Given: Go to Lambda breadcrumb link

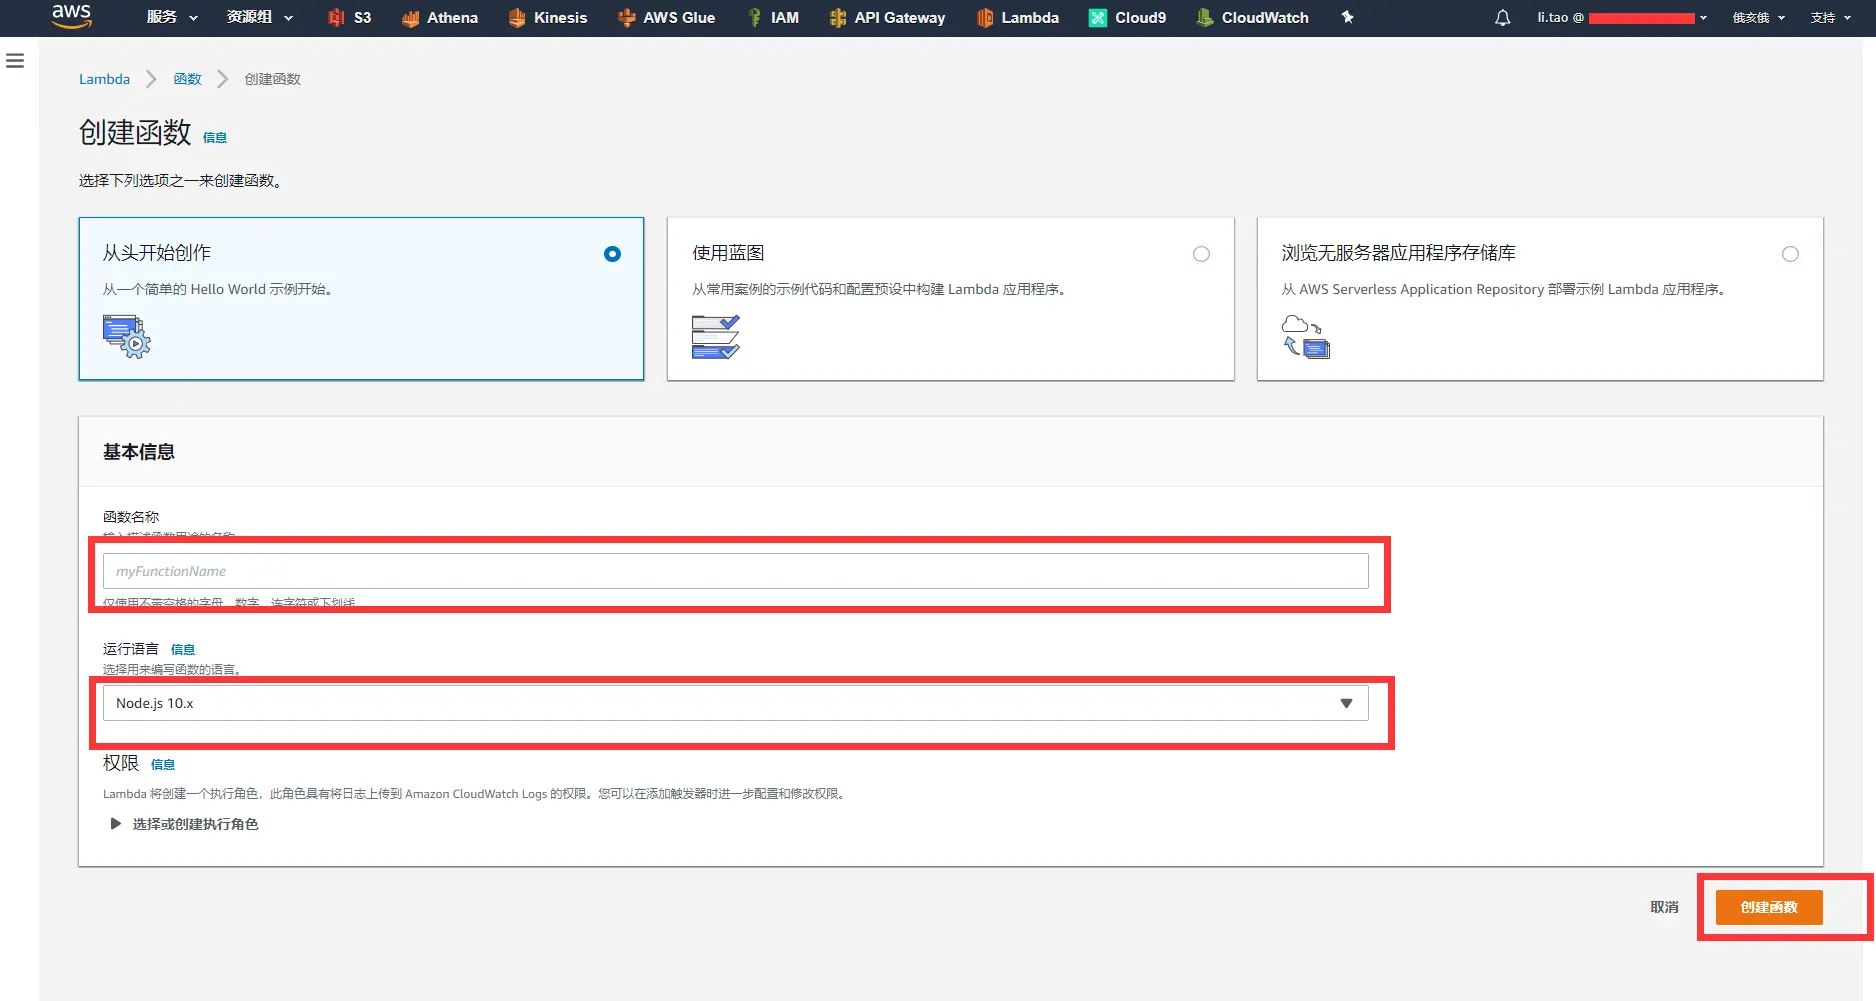Looking at the screenshot, I should click(104, 79).
